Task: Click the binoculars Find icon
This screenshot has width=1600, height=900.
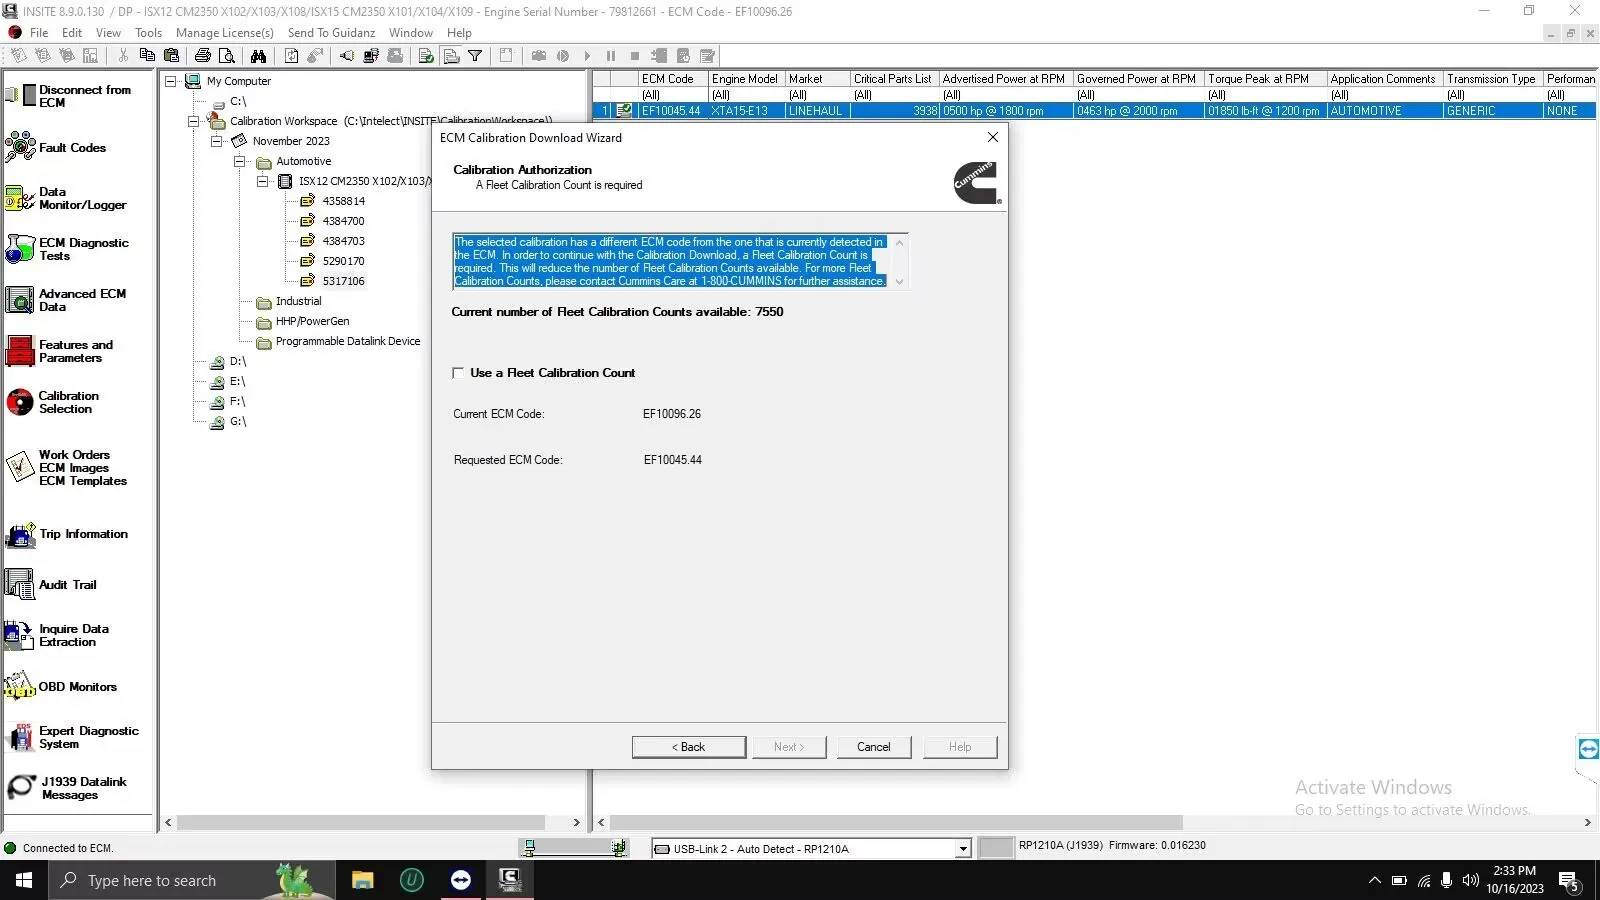Action: coord(259,56)
